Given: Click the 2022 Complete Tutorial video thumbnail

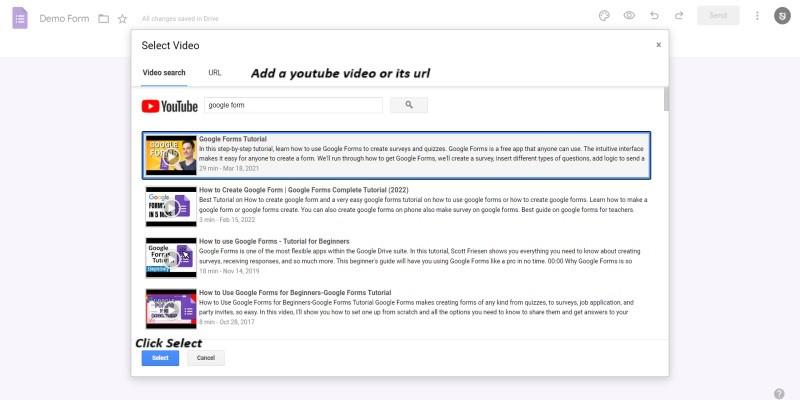Looking at the screenshot, I should coord(171,206).
